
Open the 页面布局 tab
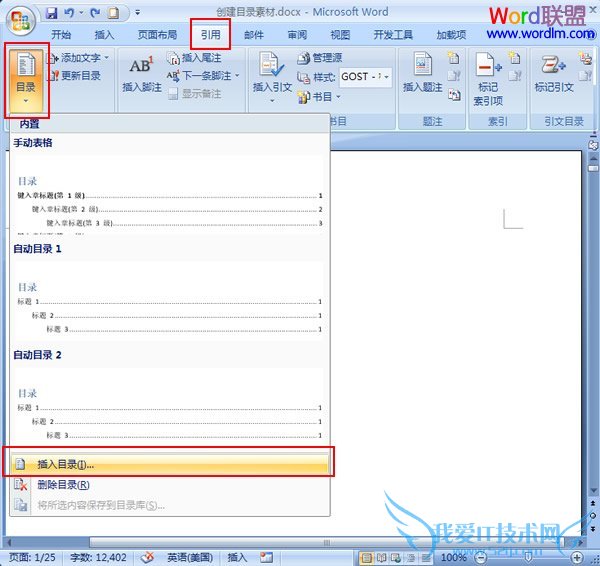point(157,35)
